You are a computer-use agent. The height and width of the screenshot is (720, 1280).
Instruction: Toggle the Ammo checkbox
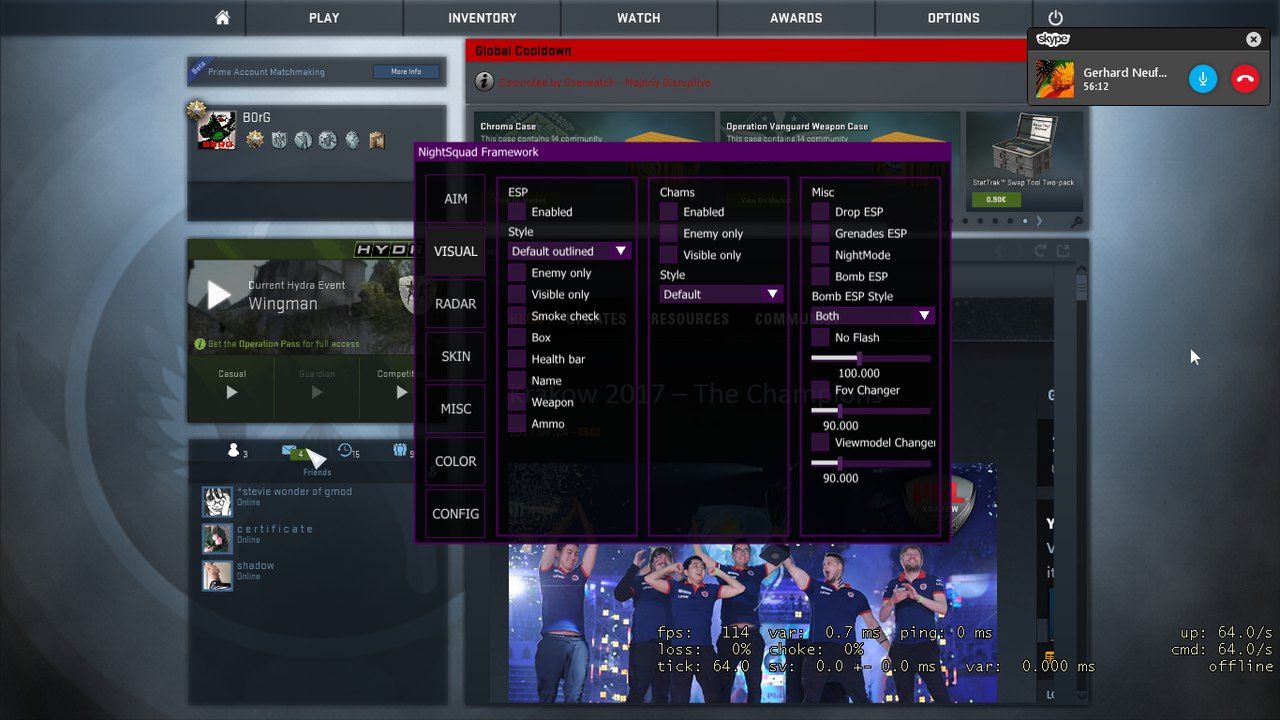click(x=517, y=424)
